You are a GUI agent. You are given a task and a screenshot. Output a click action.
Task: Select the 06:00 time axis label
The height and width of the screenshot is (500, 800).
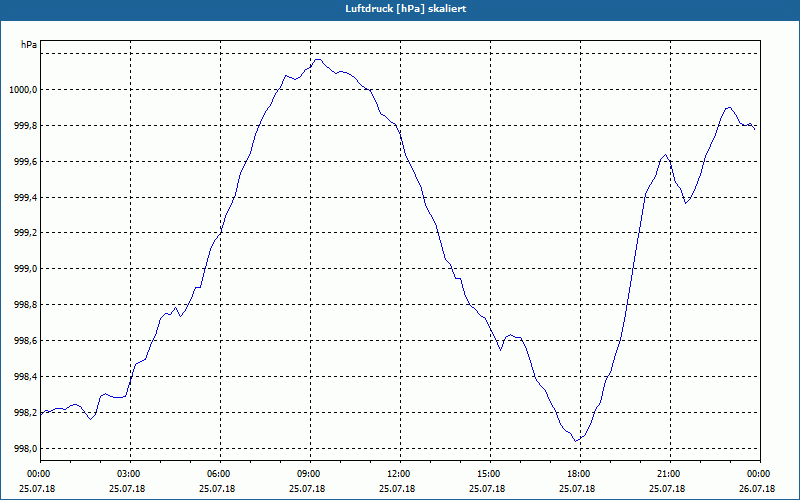[x=217, y=474]
